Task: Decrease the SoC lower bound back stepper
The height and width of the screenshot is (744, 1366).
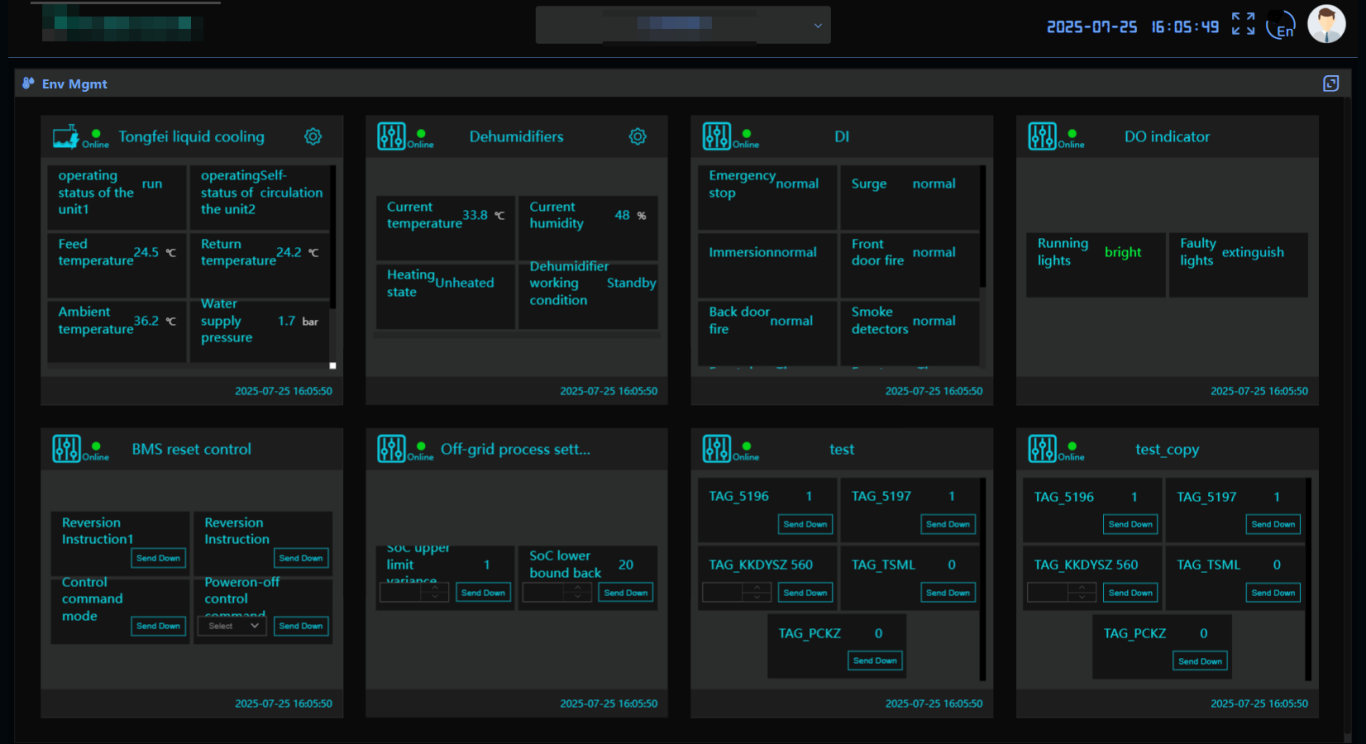Action: [579, 597]
